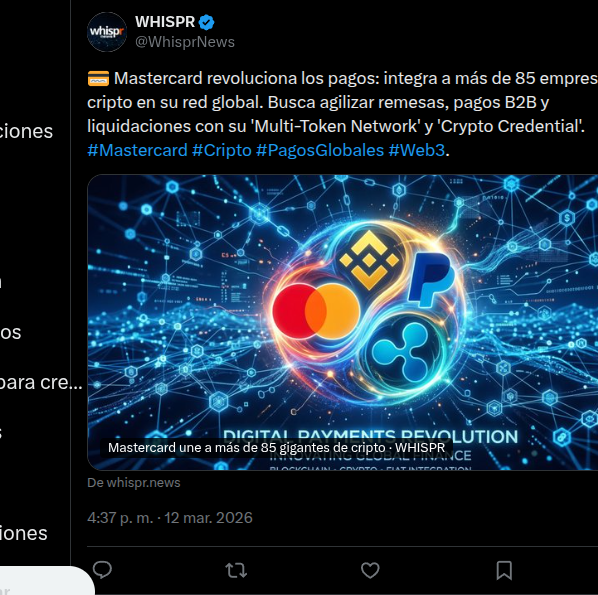Open the WHISPR display name
The height and width of the screenshot is (595, 598).
coord(165,22)
